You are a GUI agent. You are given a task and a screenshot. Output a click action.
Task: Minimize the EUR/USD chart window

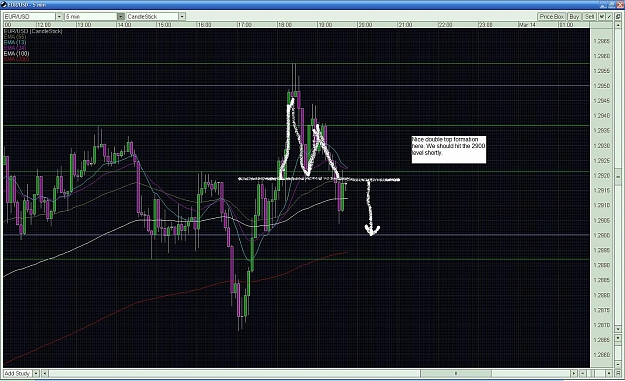click(x=603, y=4)
